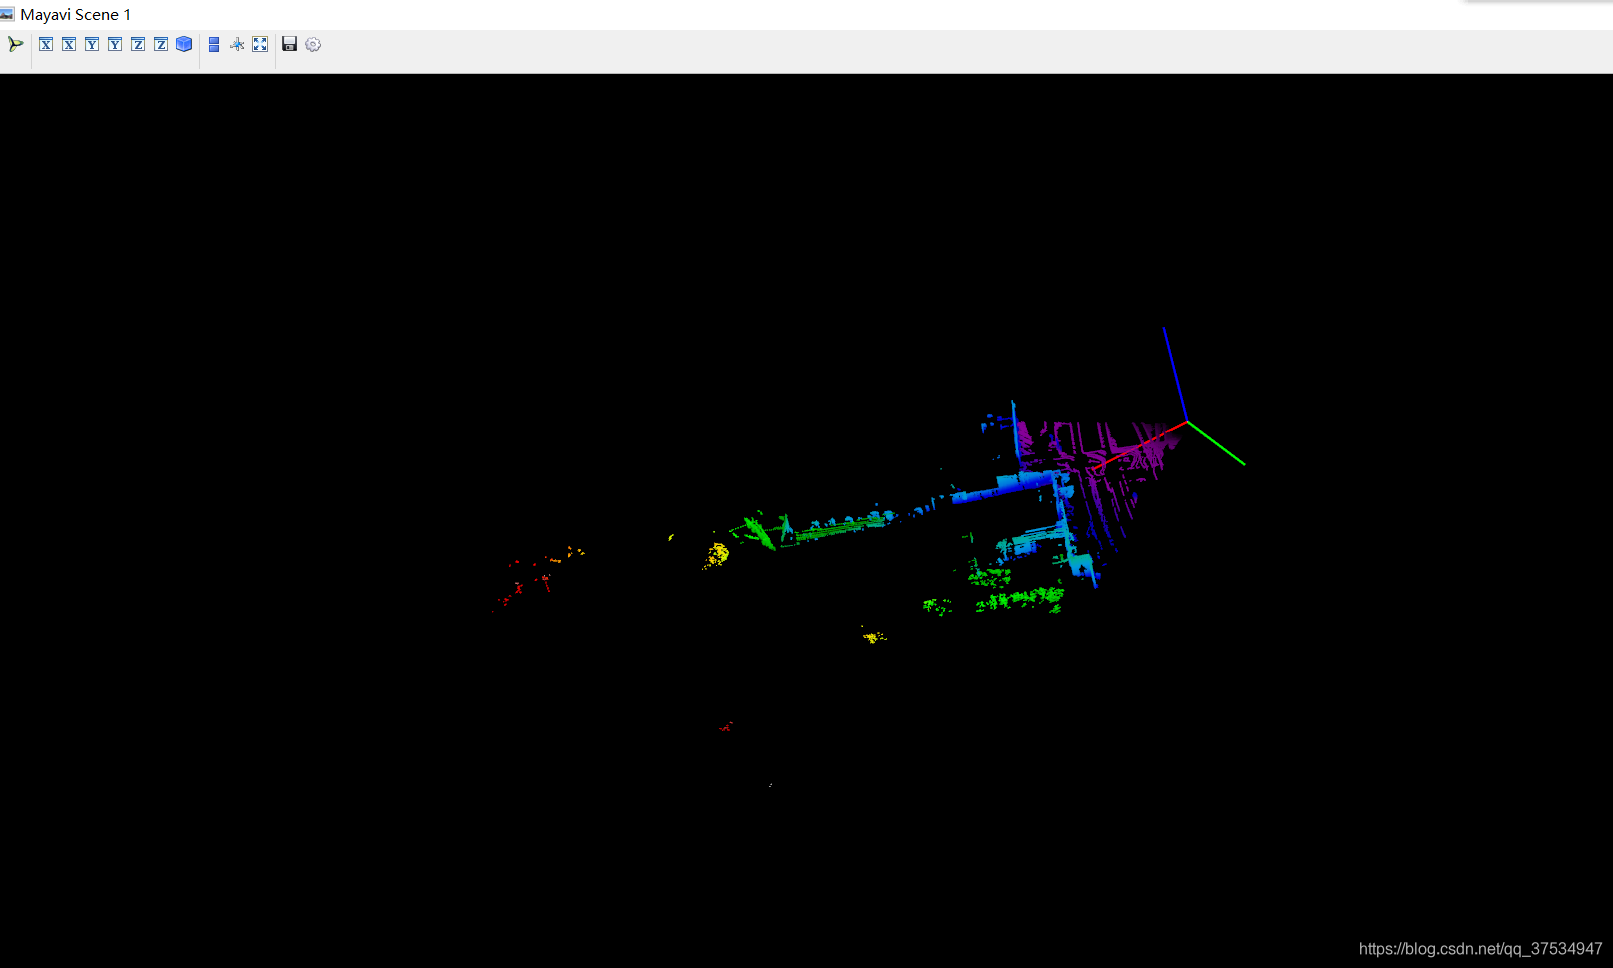This screenshot has height=968, width=1613.
Task: Toggle full screen scene mode
Action: coord(260,44)
